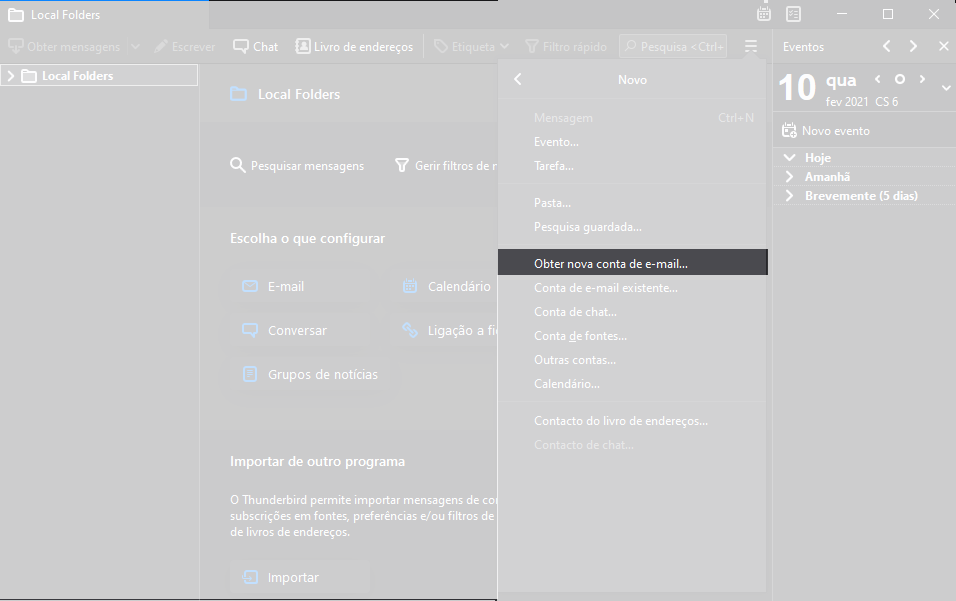Set up a Calendário

tap(447, 286)
